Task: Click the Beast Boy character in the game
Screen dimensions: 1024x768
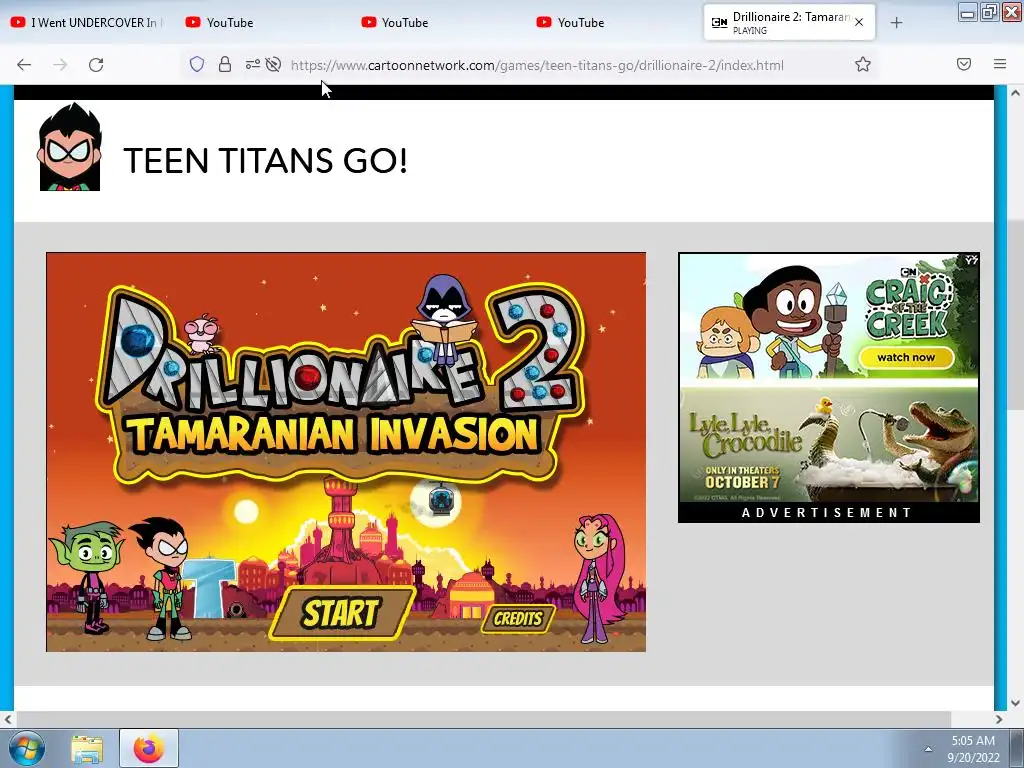Action: click(x=90, y=576)
